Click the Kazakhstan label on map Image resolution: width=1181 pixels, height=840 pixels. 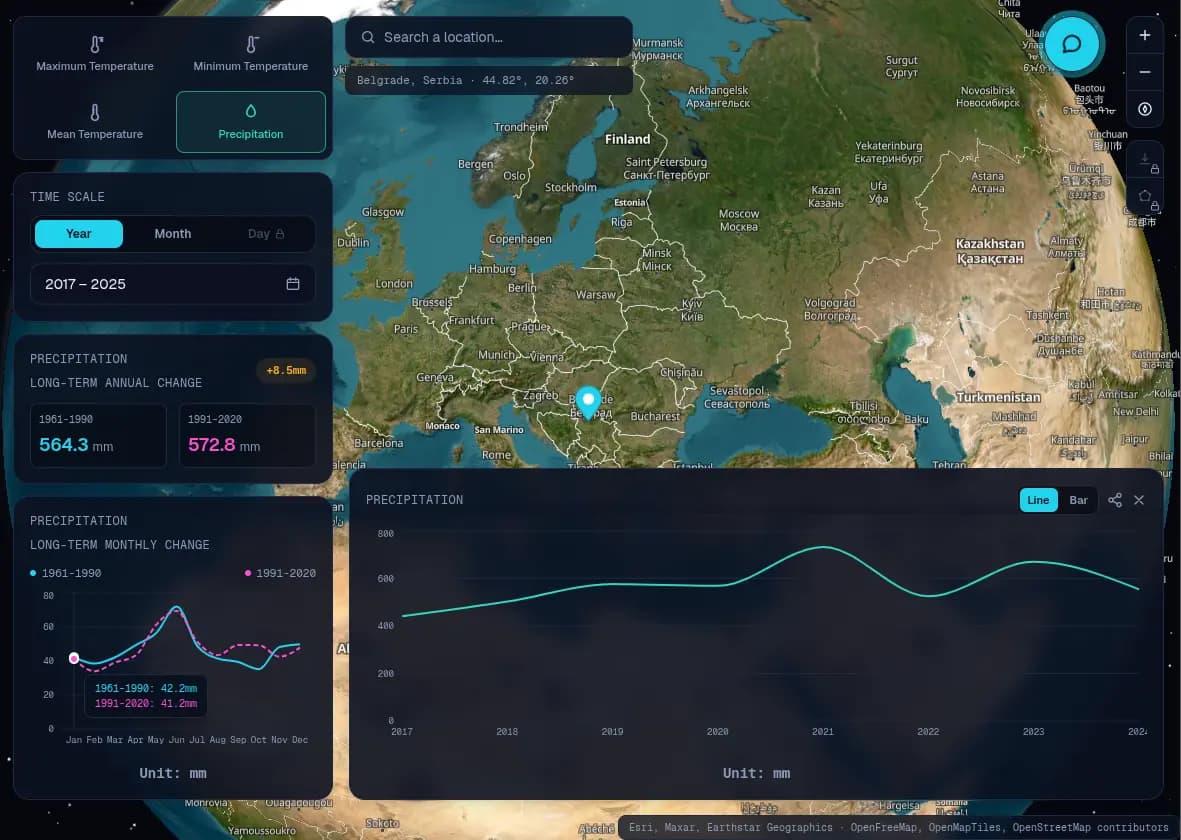(x=990, y=251)
